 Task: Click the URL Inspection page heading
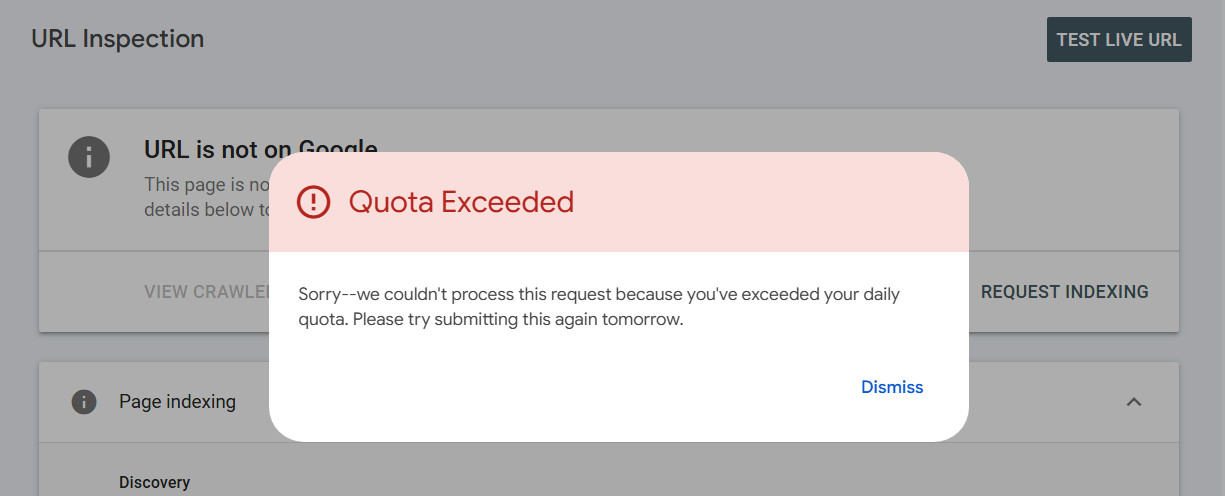[117, 39]
